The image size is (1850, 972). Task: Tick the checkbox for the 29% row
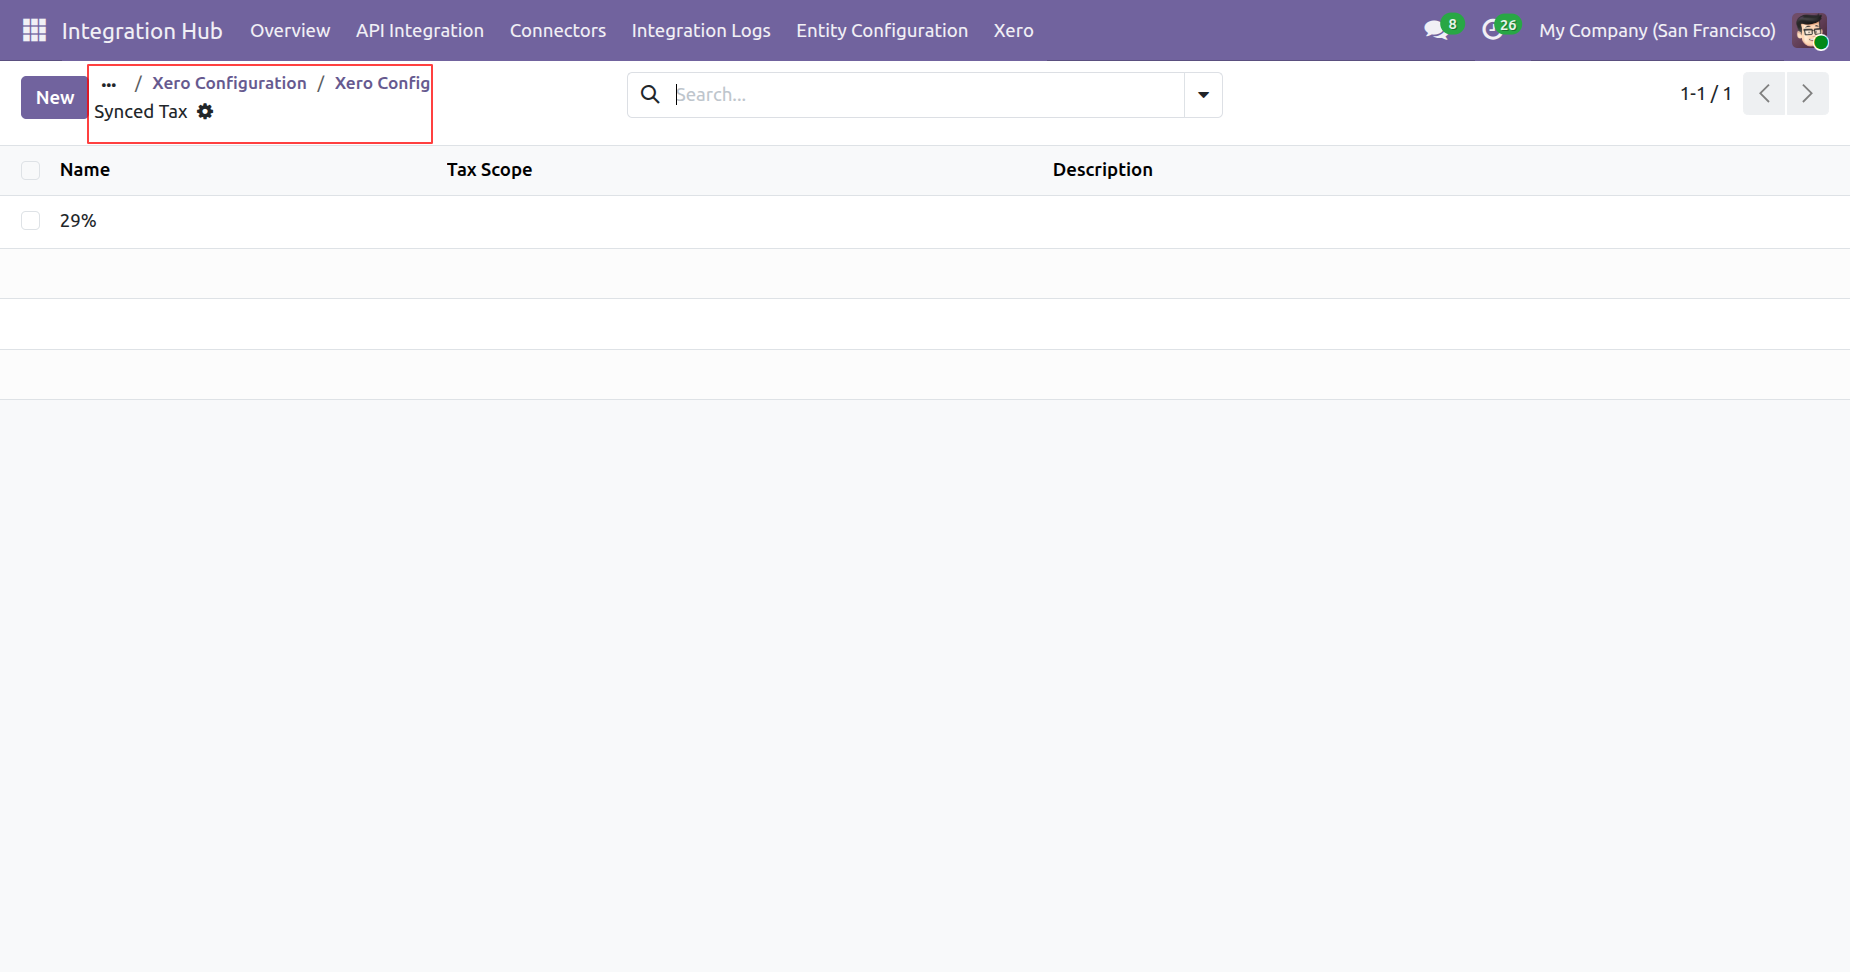(x=31, y=220)
